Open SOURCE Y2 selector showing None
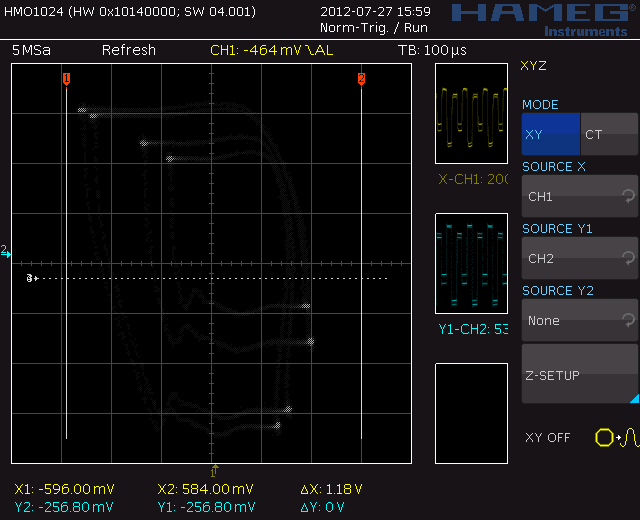640x520 pixels. [x=578, y=321]
